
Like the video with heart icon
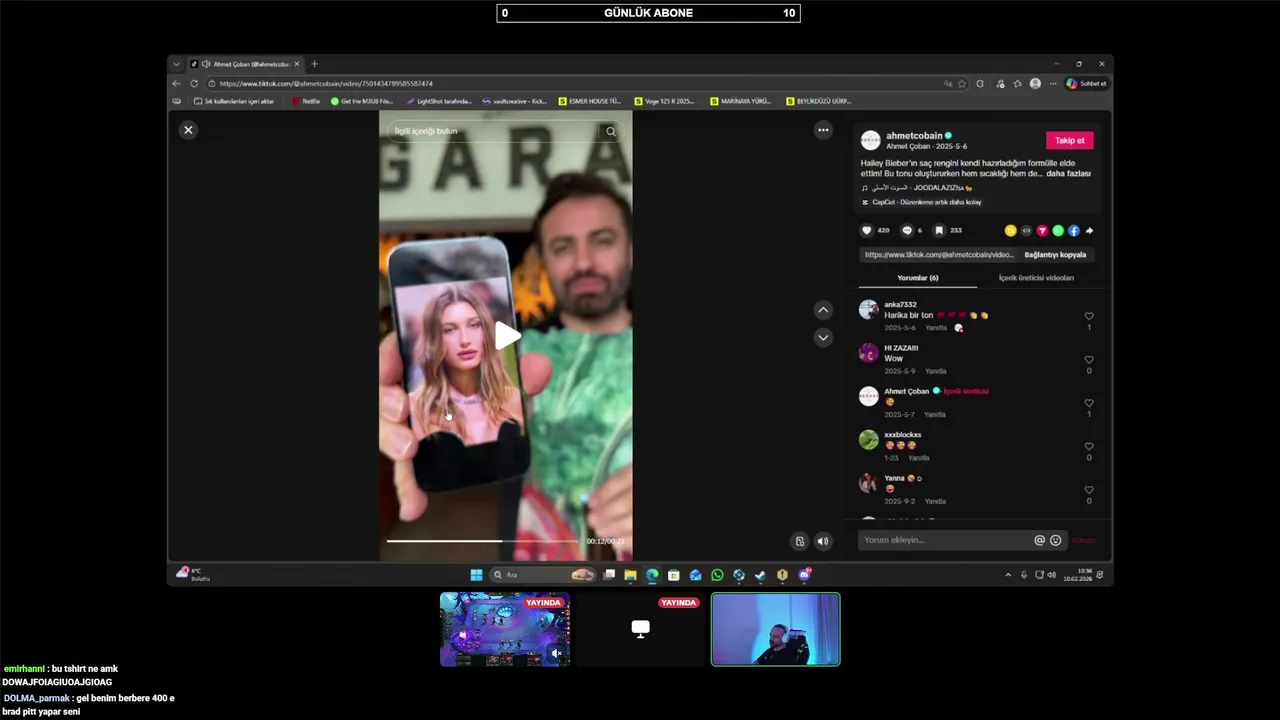point(867,230)
